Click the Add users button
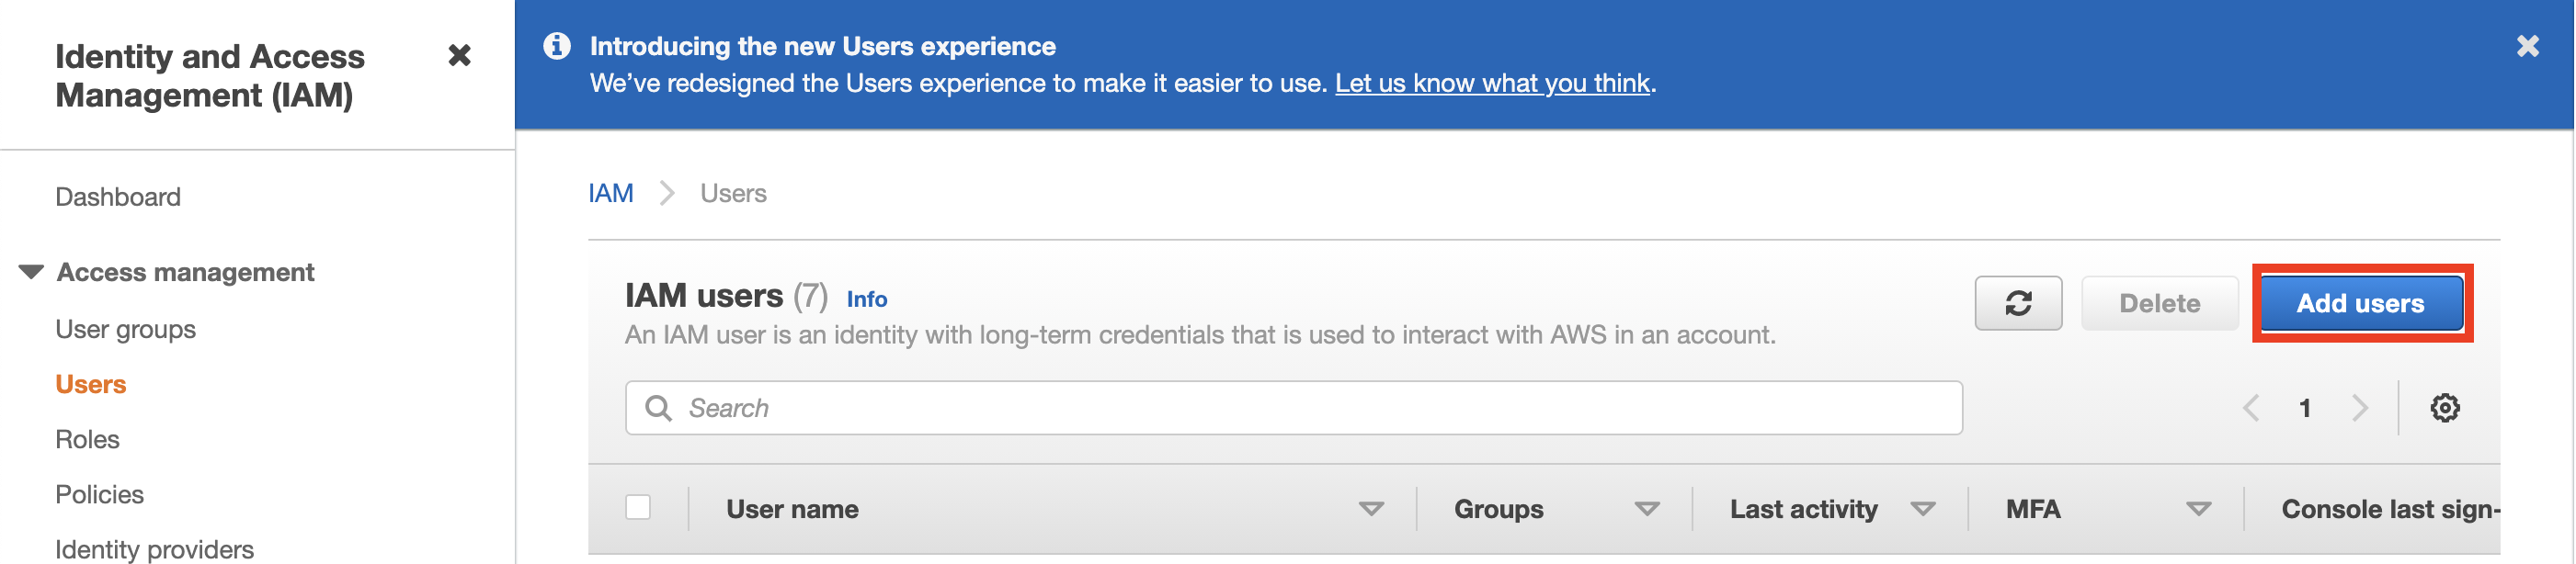The height and width of the screenshot is (564, 2576). pyautogui.click(x=2361, y=303)
